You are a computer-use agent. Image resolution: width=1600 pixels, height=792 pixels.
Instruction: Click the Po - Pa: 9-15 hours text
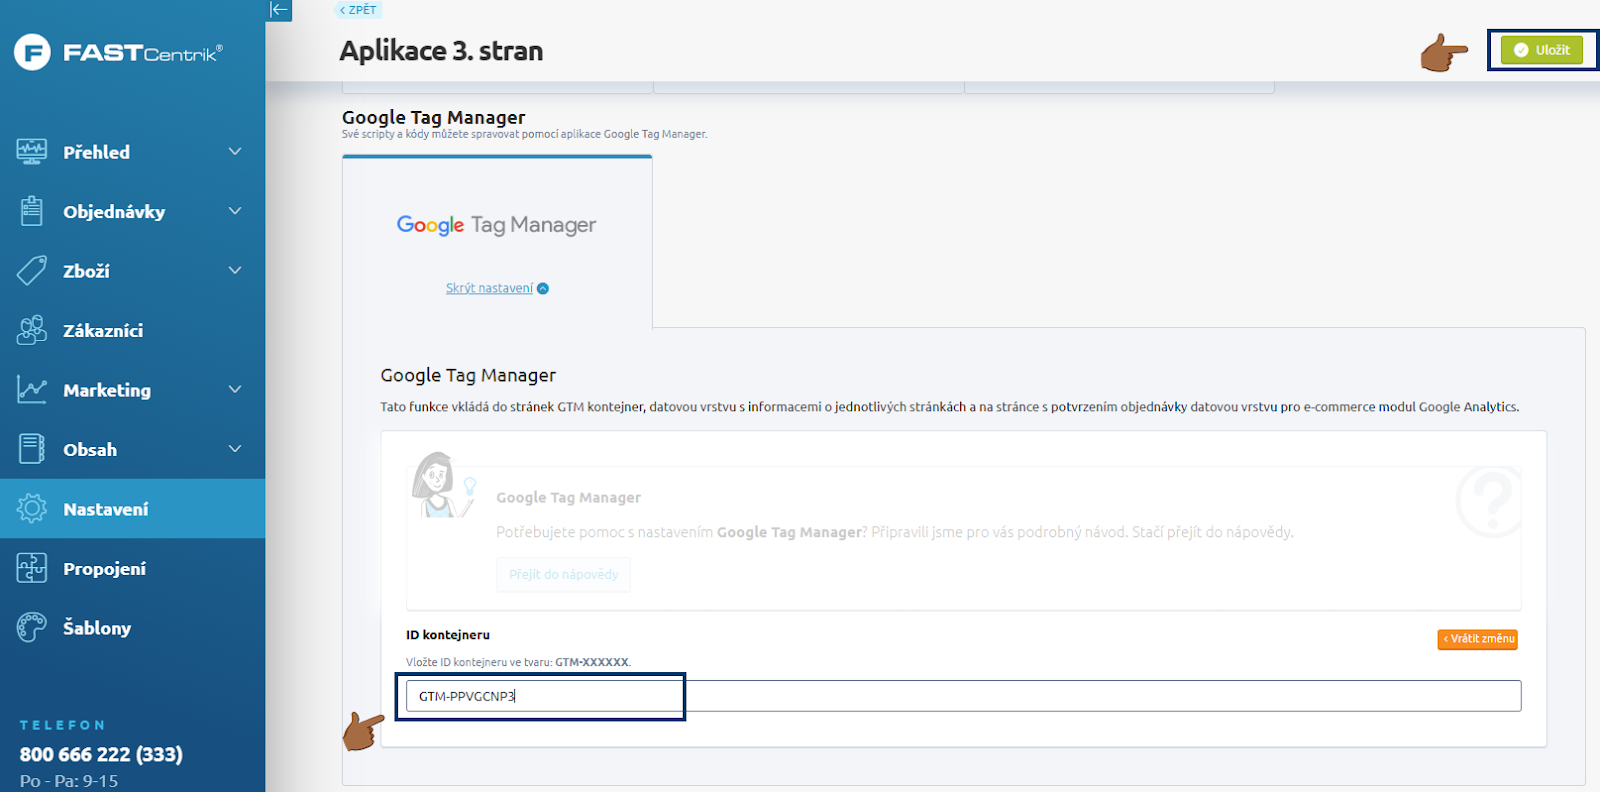[x=69, y=781]
